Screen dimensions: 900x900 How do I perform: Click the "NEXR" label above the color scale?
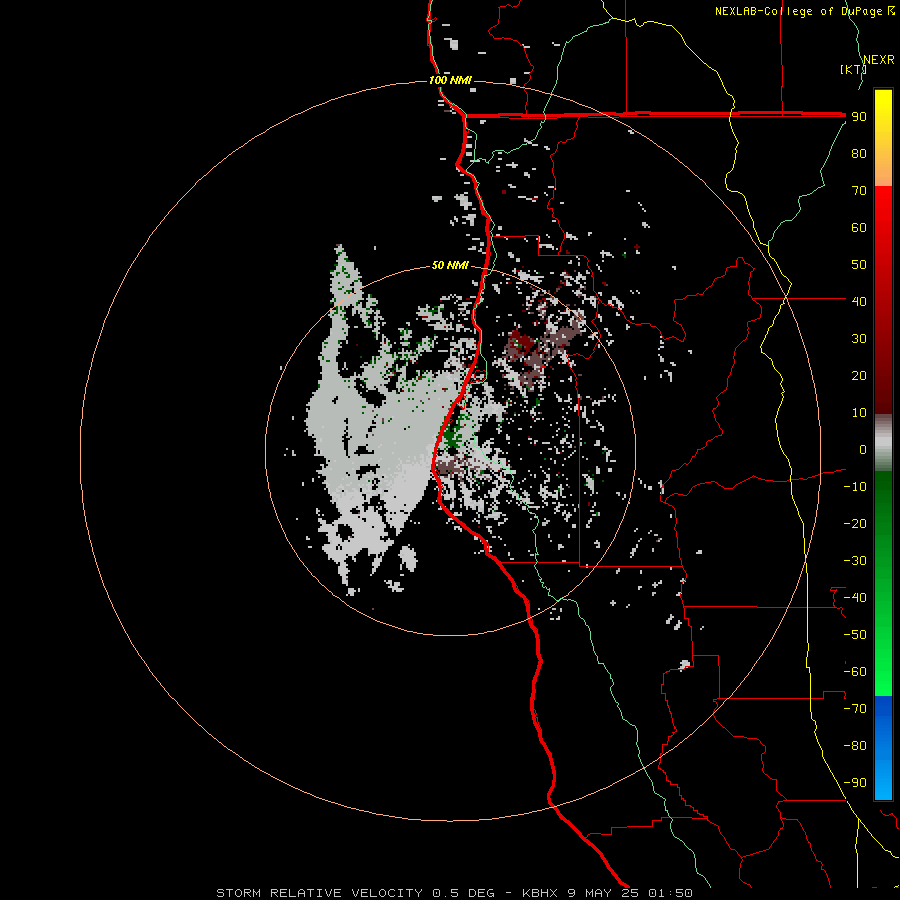click(x=879, y=60)
